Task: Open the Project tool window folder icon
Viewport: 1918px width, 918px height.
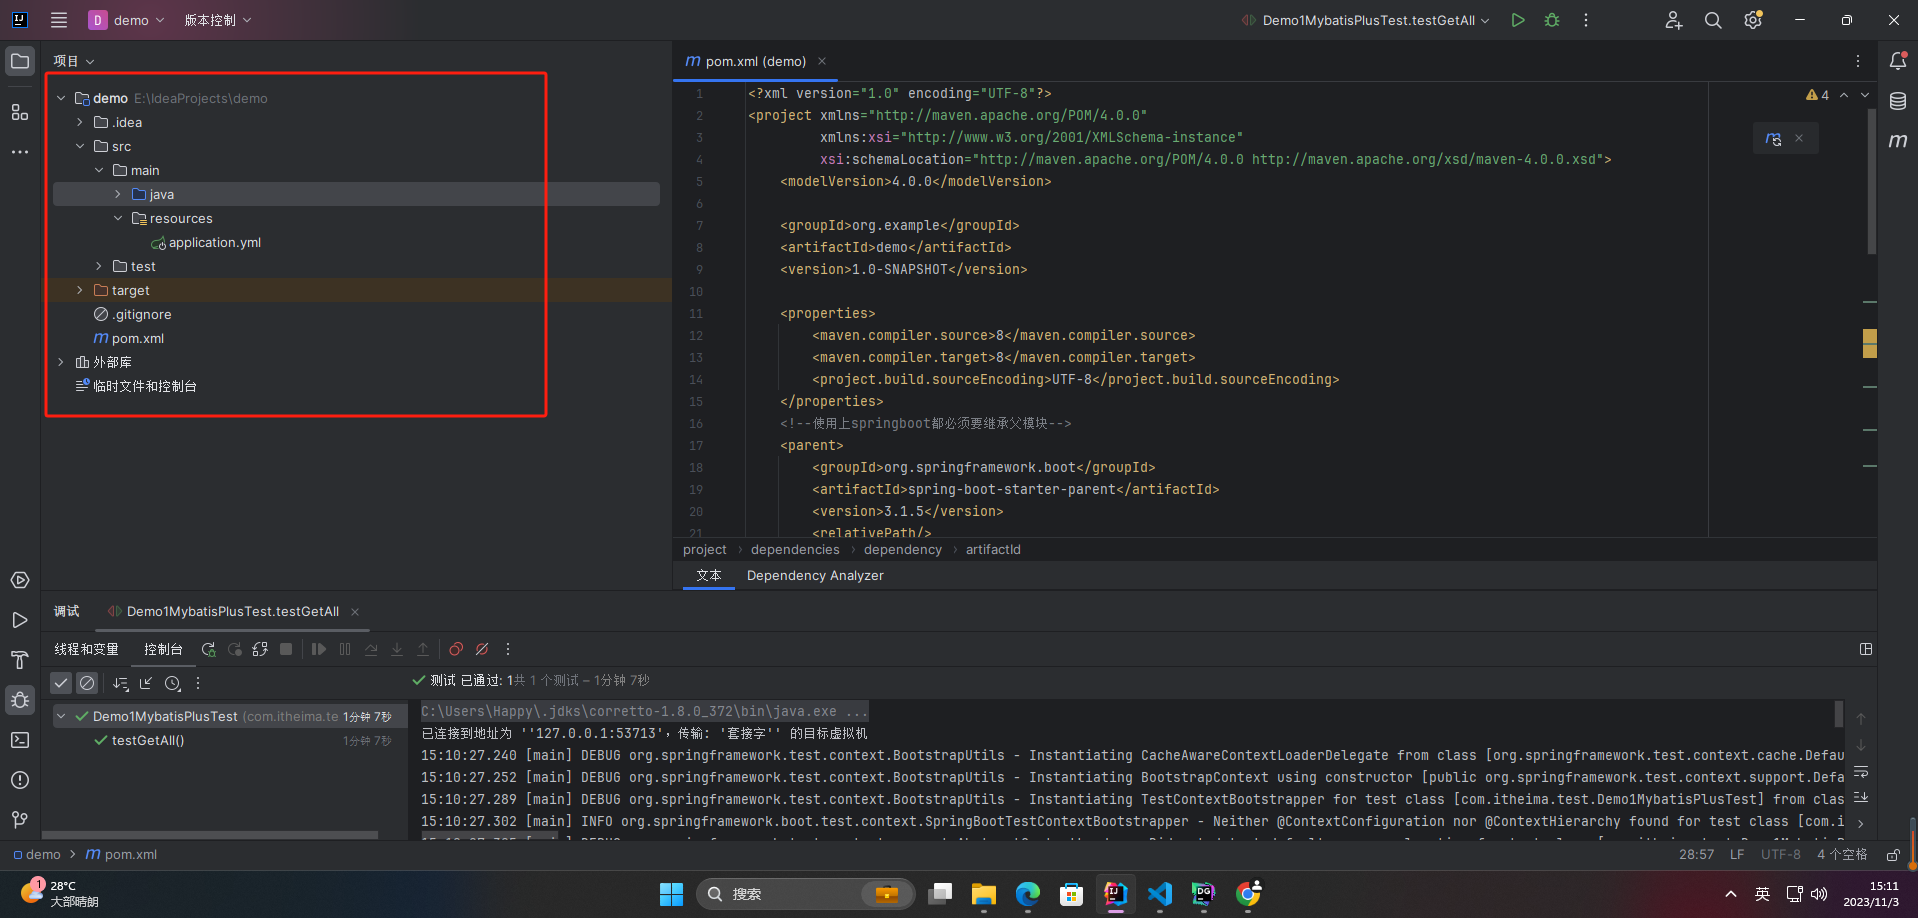Action: [20, 61]
